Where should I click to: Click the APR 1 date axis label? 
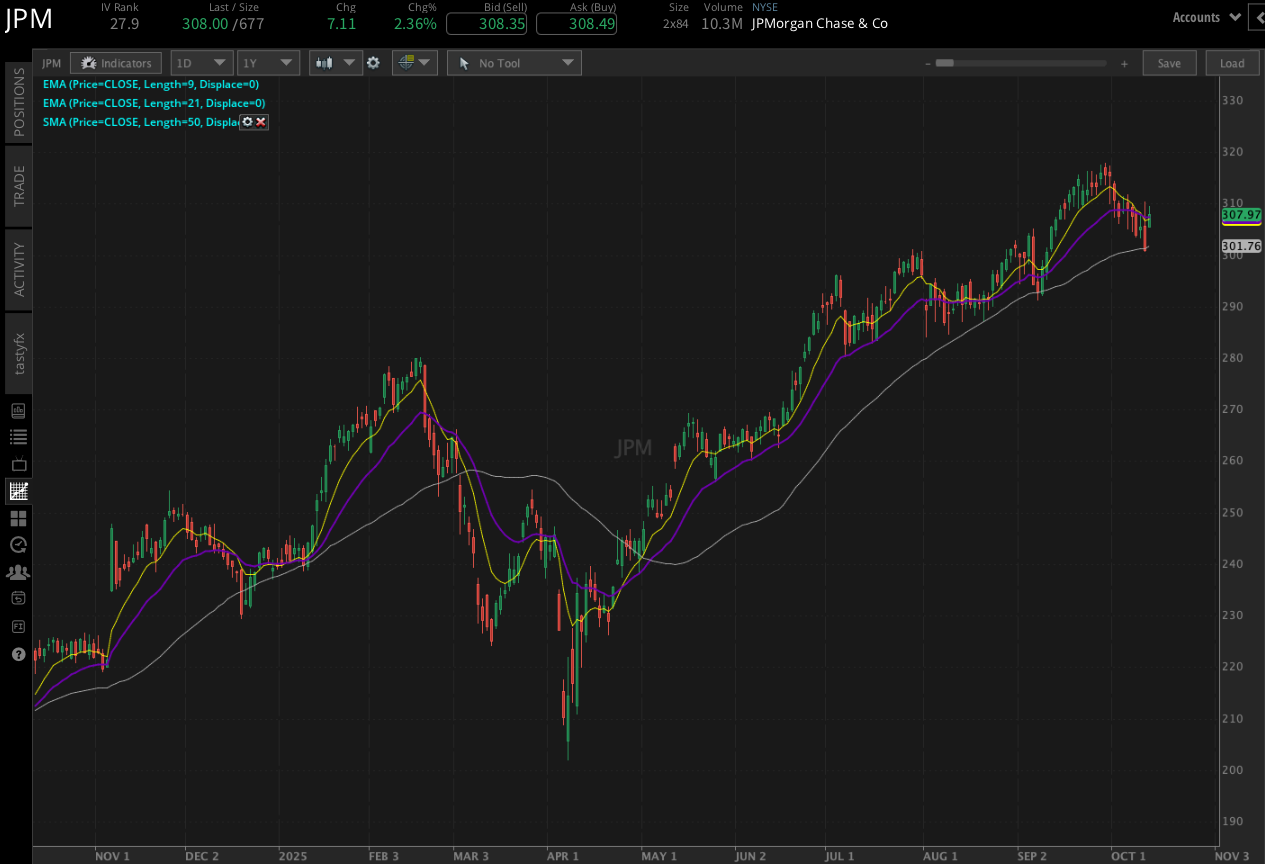563,856
